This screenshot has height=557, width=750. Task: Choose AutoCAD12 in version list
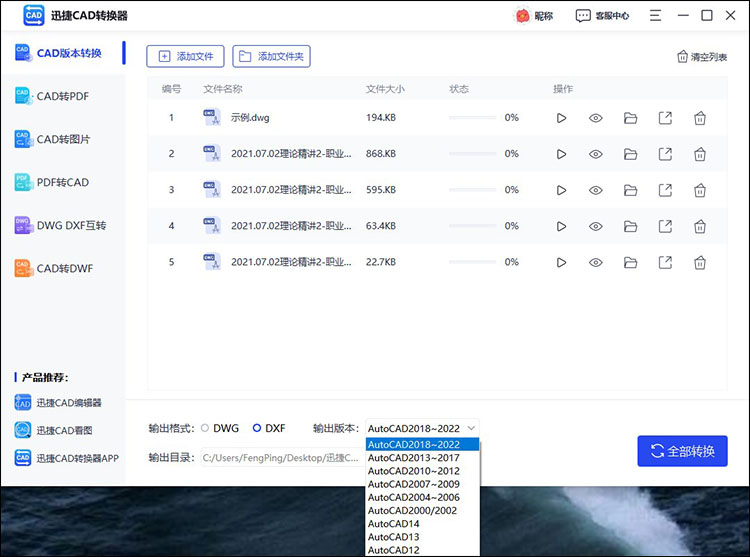(x=422, y=550)
